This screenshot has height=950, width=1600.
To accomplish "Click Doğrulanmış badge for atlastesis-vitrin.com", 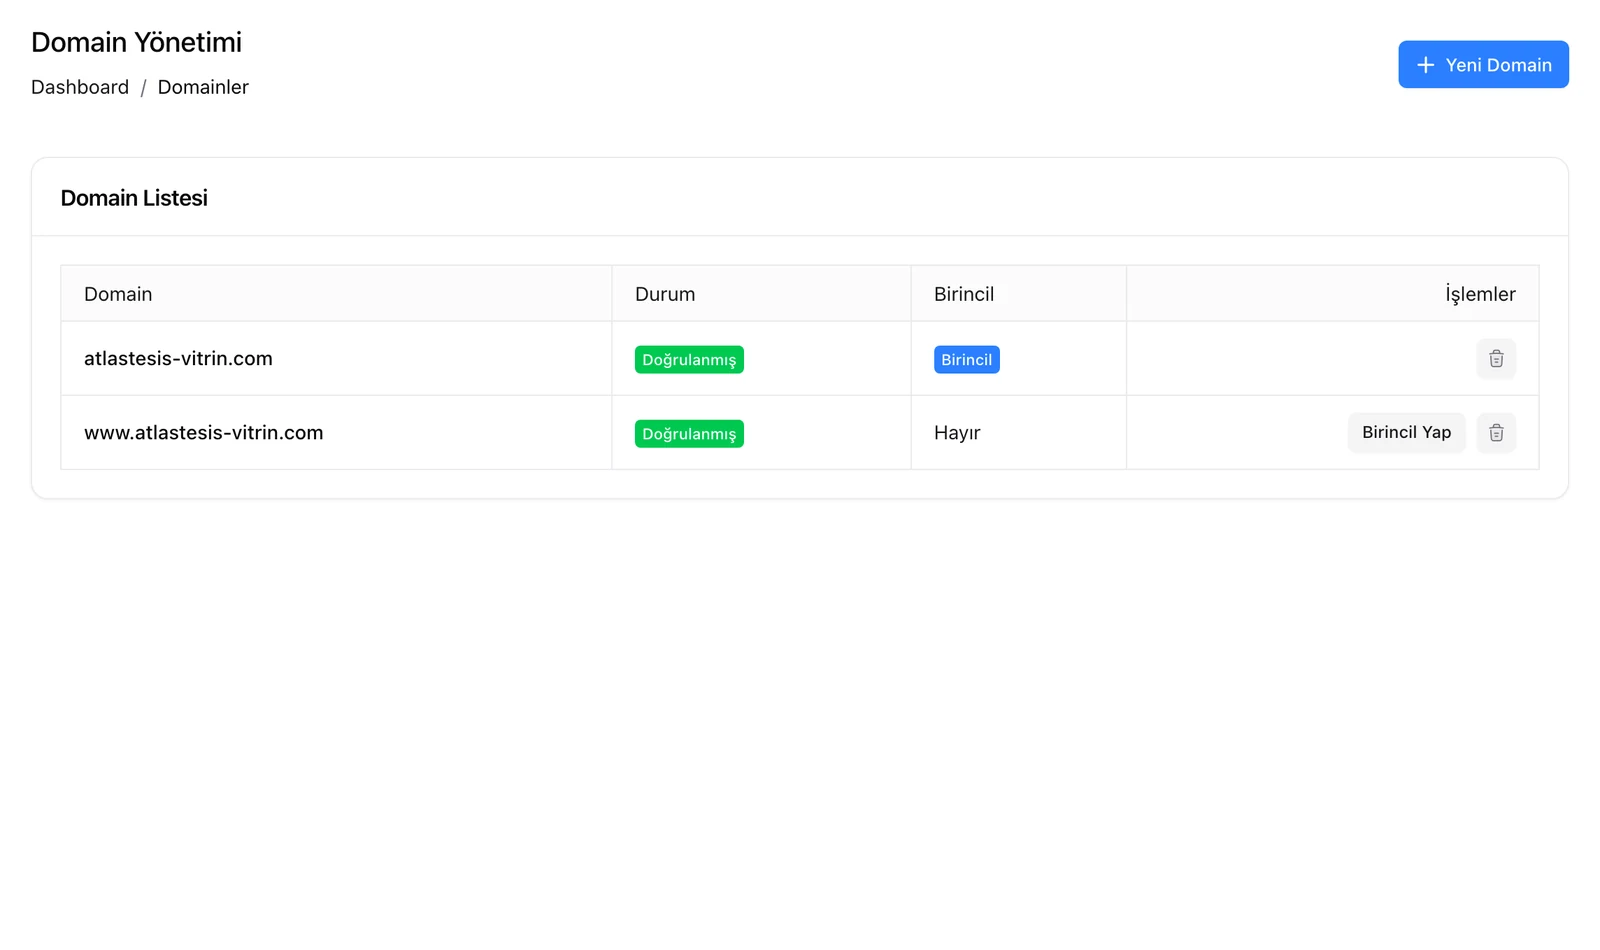I will point(689,360).
